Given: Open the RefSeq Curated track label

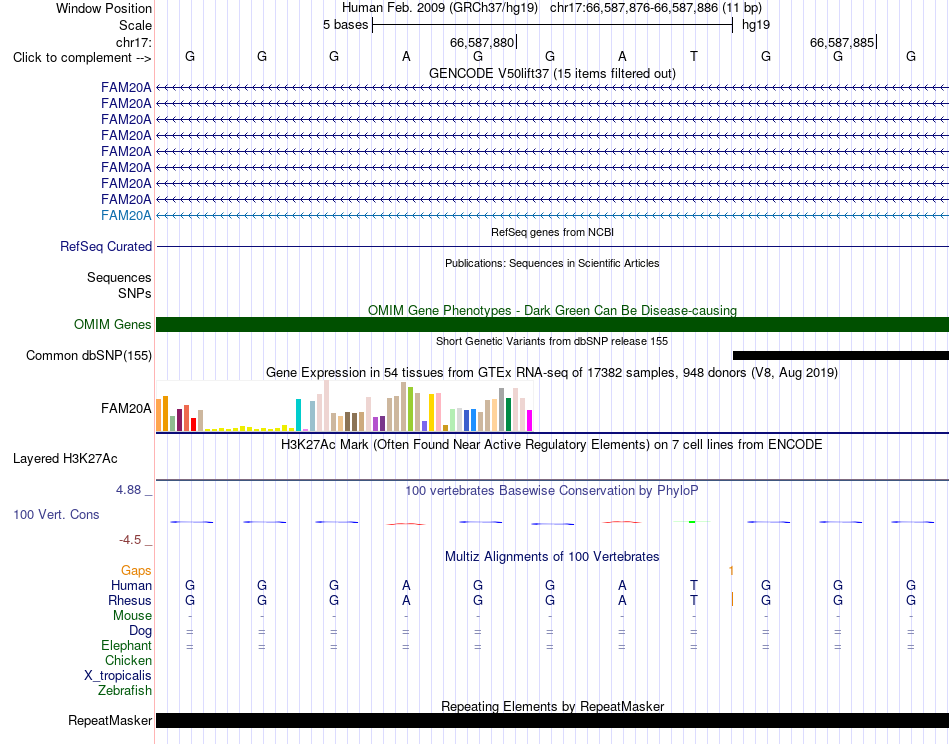Looking at the screenshot, I should [x=106, y=247].
